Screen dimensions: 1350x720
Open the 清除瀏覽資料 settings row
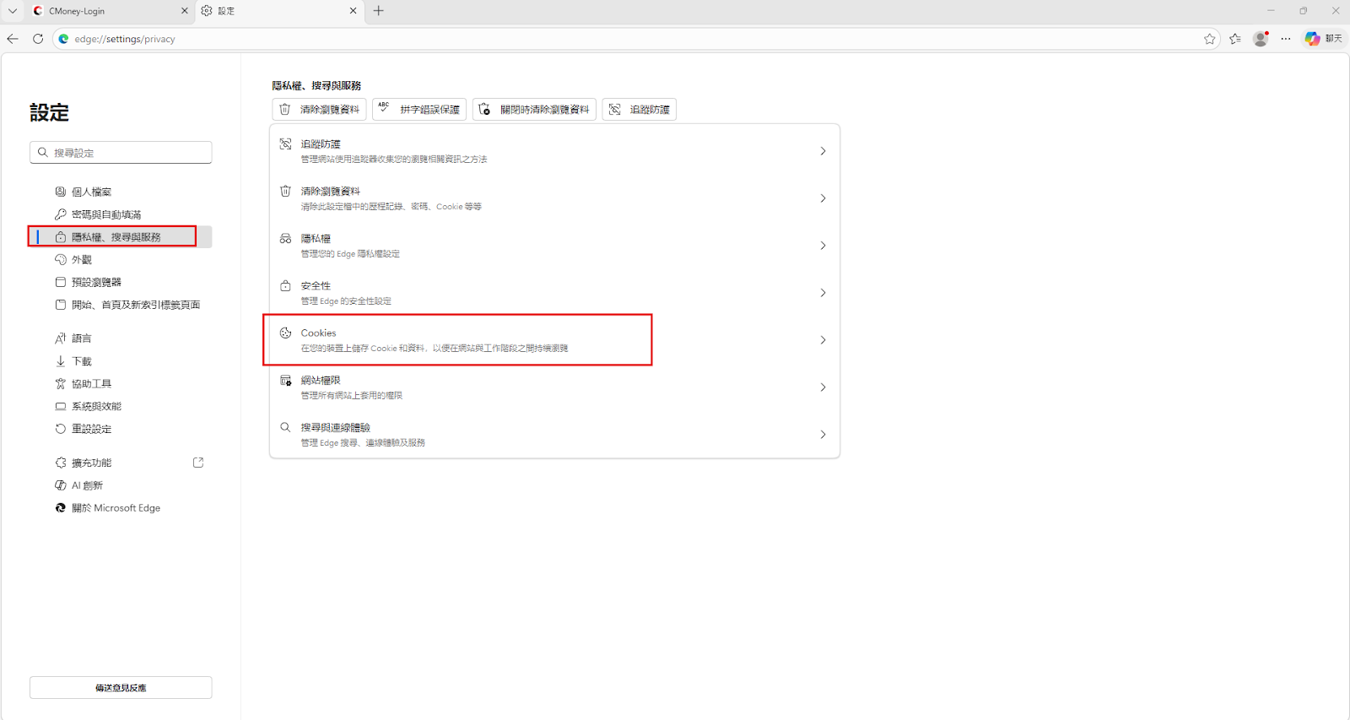point(555,198)
